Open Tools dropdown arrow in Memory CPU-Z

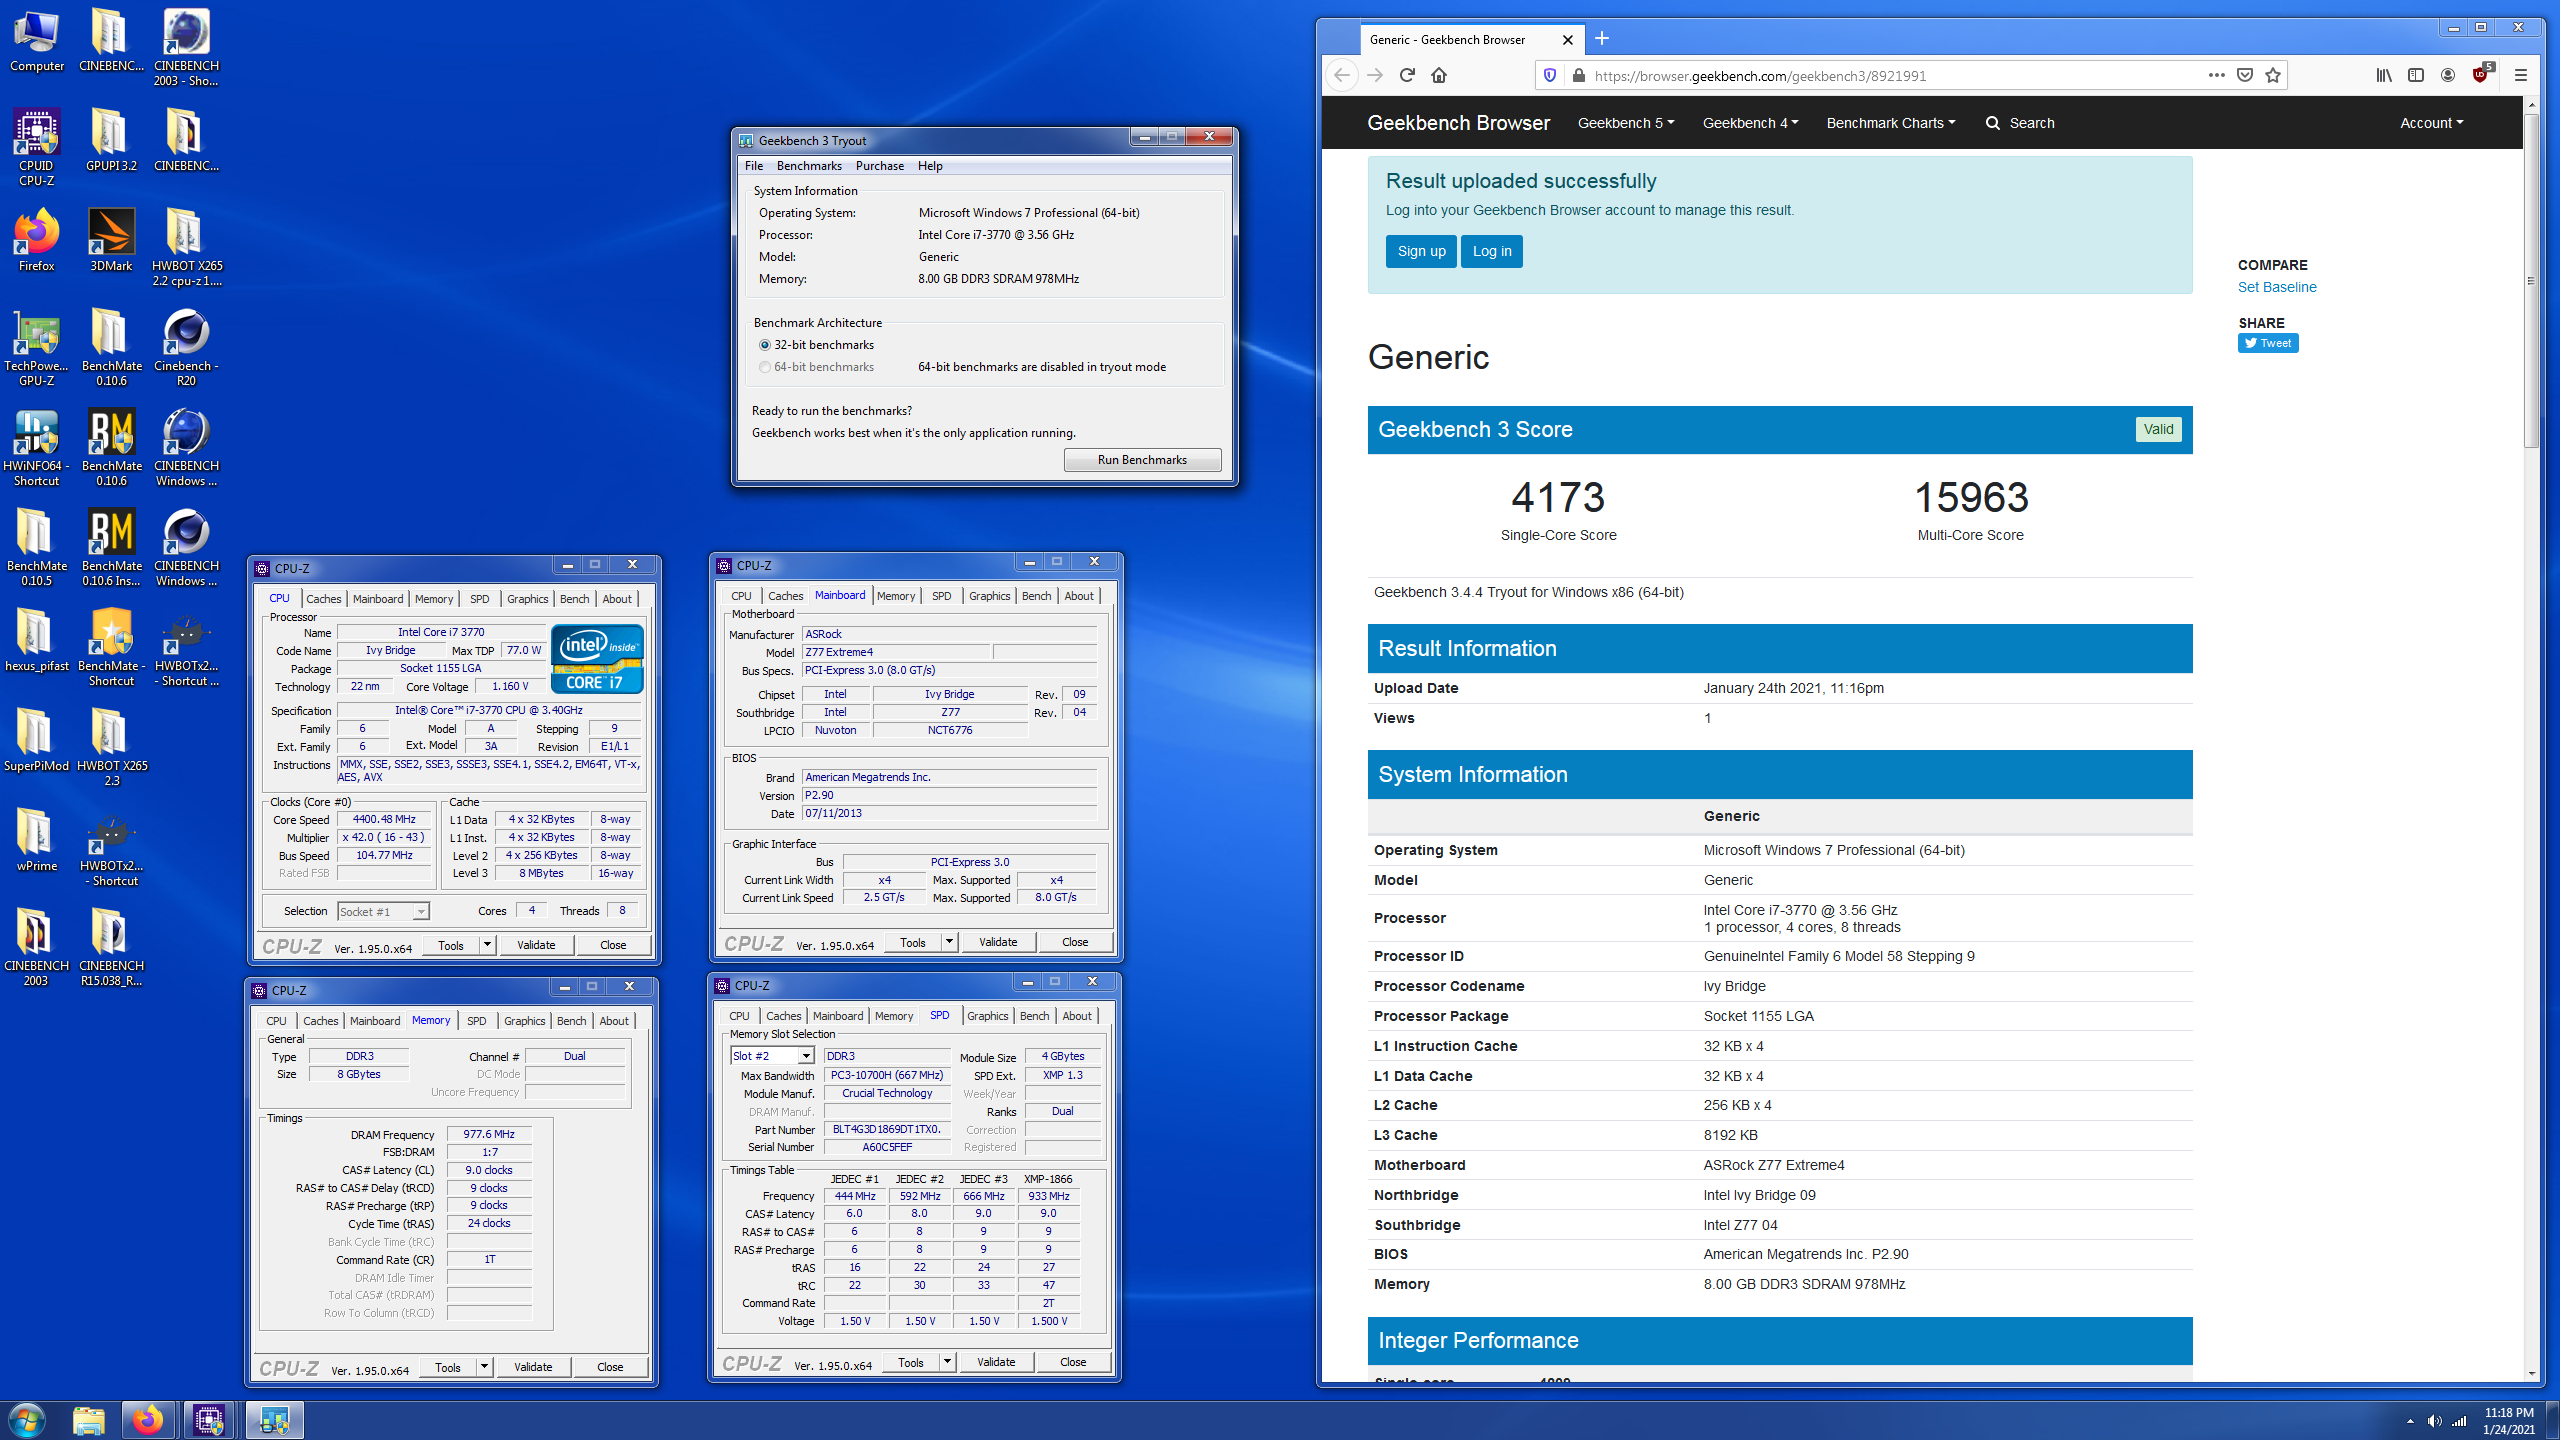tap(484, 1367)
